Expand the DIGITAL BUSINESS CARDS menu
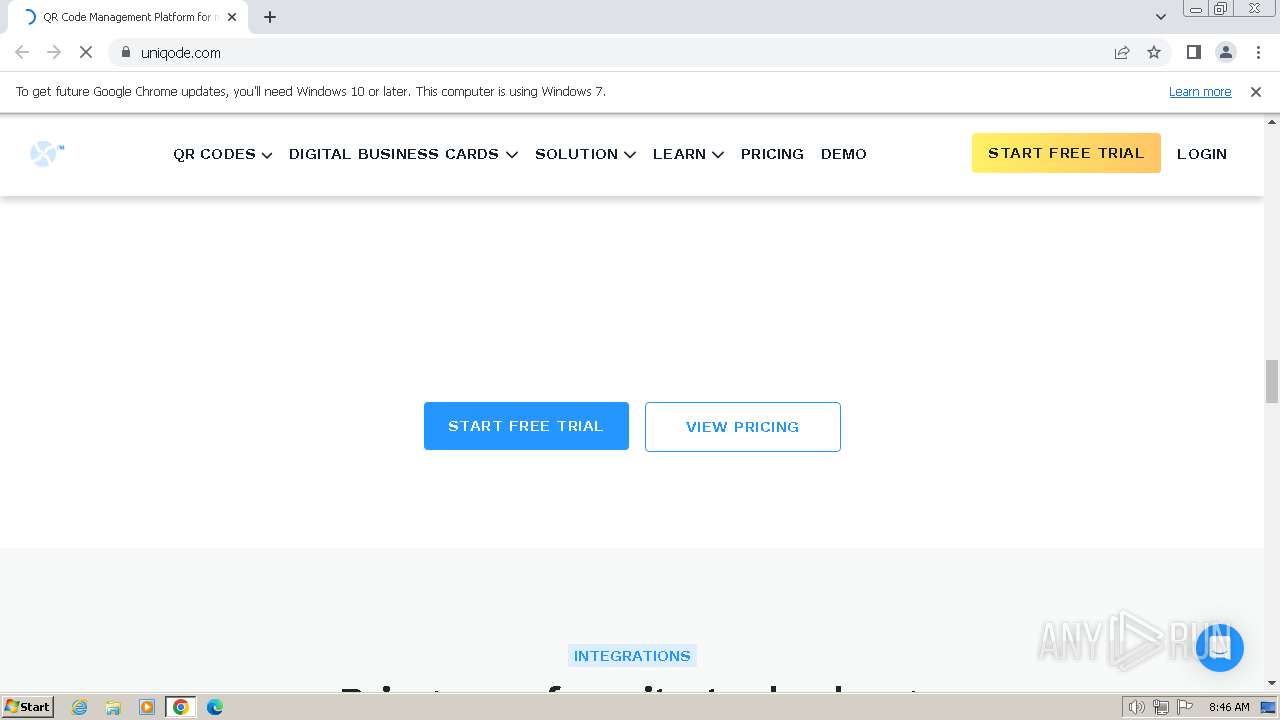This screenshot has height=720, width=1280. pyautogui.click(x=403, y=154)
